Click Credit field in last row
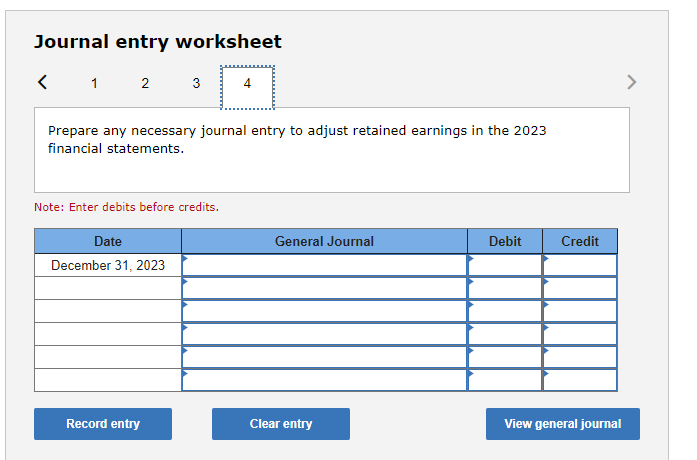The image size is (697, 460). (x=580, y=380)
